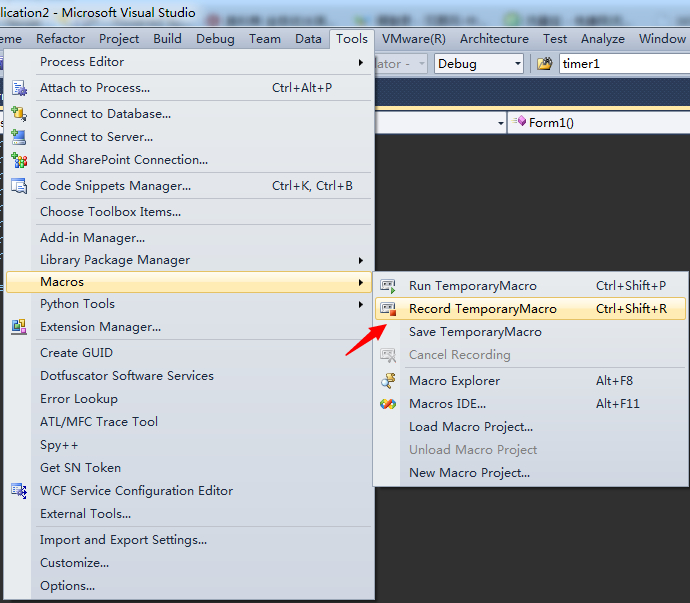
Task: Choose Load Macro Project... entry
Action: click(x=531, y=427)
